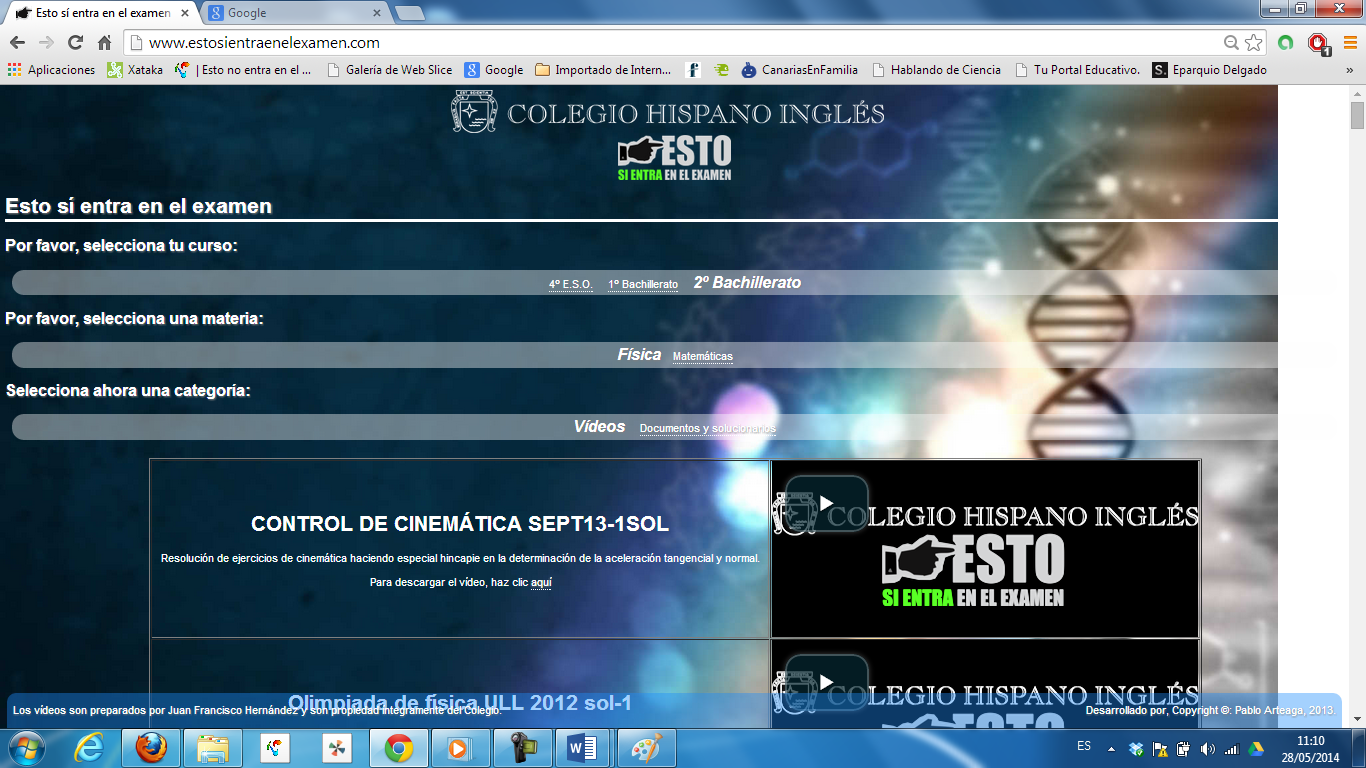Open the 'f' icon bookmark
The height and width of the screenshot is (768, 1366).
pyautogui.click(x=693, y=70)
